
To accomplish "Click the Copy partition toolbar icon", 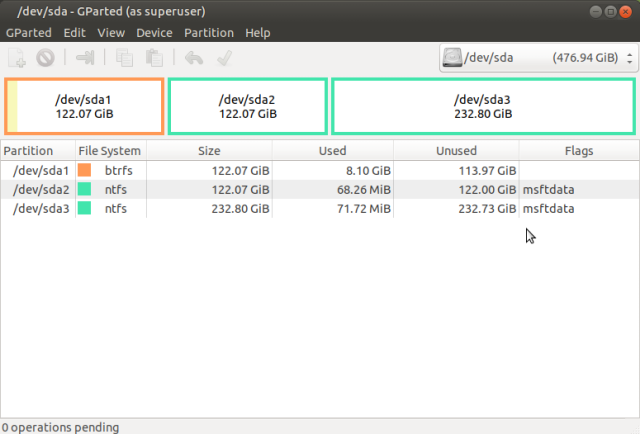I will click(x=125, y=58).
